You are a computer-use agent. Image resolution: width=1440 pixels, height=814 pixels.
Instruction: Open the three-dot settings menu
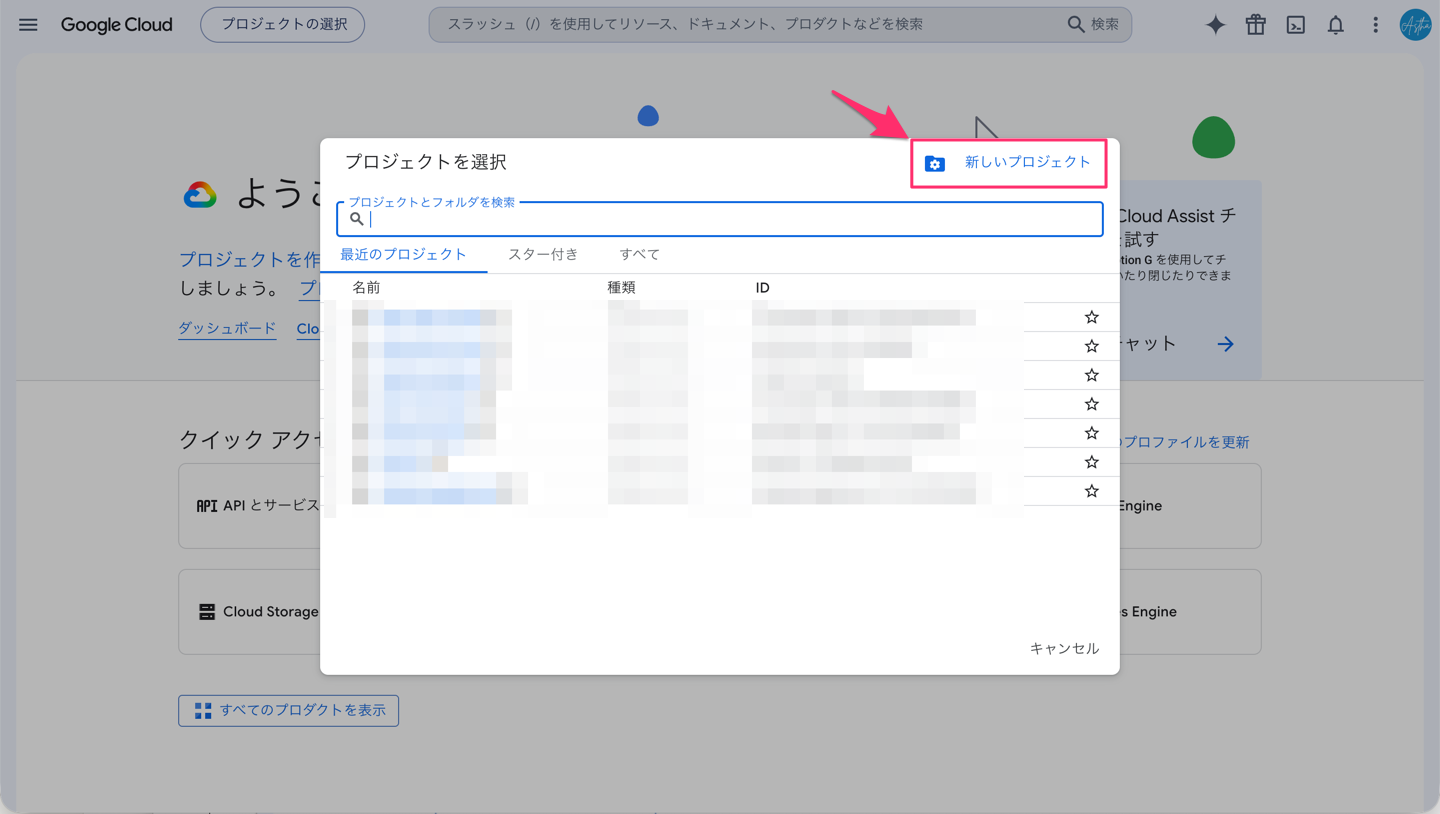tap(1376, 25)
